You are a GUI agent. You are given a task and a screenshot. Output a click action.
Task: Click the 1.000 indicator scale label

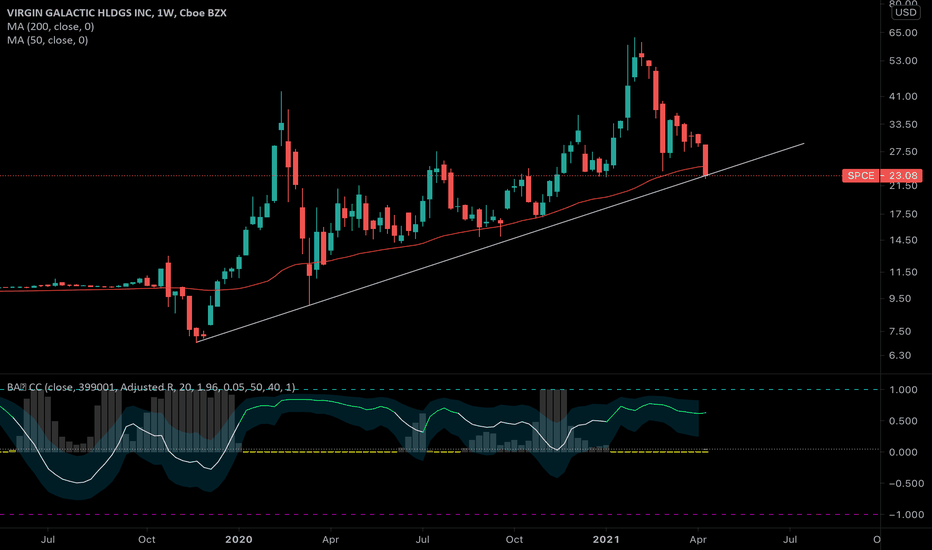pyautogui.click(x=903, y=389)
